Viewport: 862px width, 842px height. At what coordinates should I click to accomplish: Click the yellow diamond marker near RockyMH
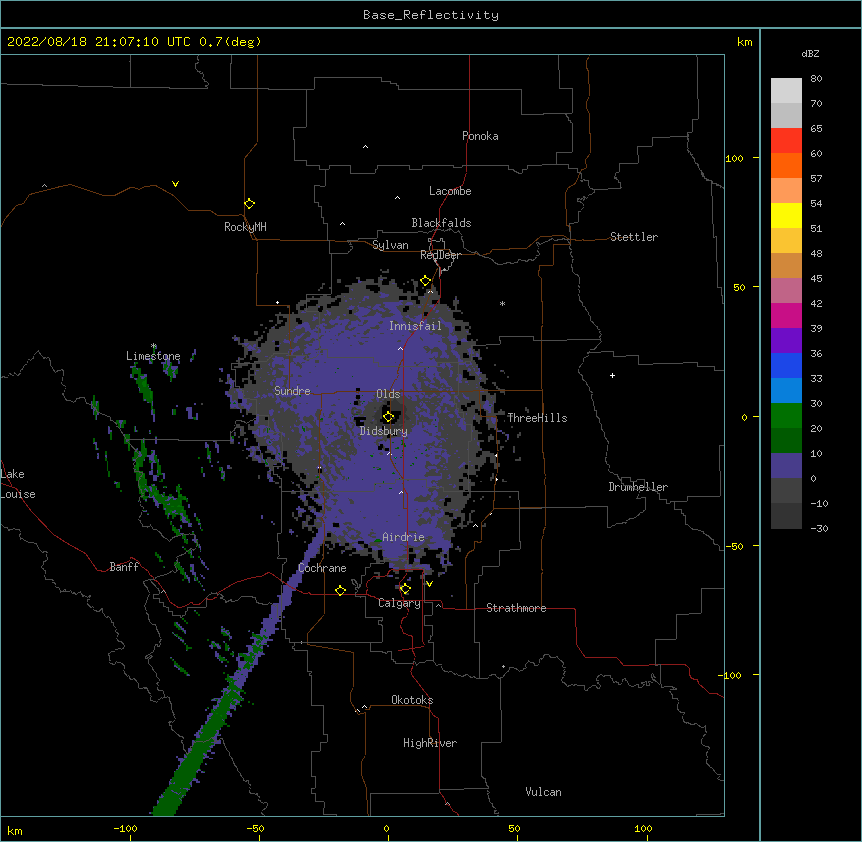[x=249, y=204]
